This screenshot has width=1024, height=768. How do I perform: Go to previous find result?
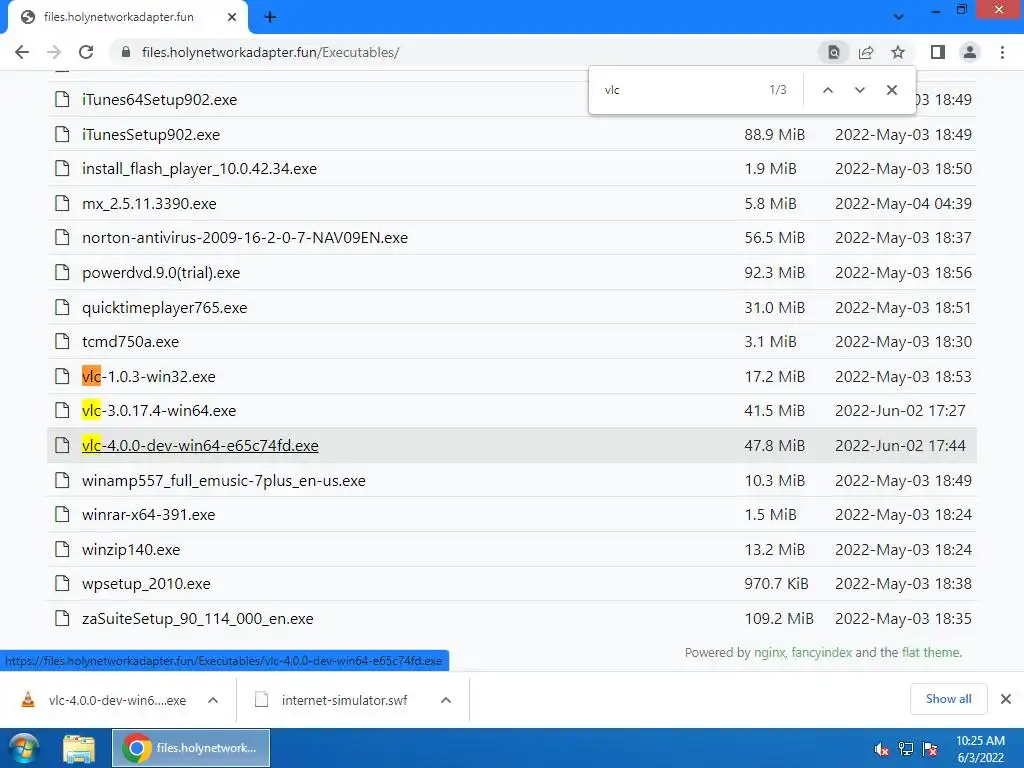pos(827,90)
